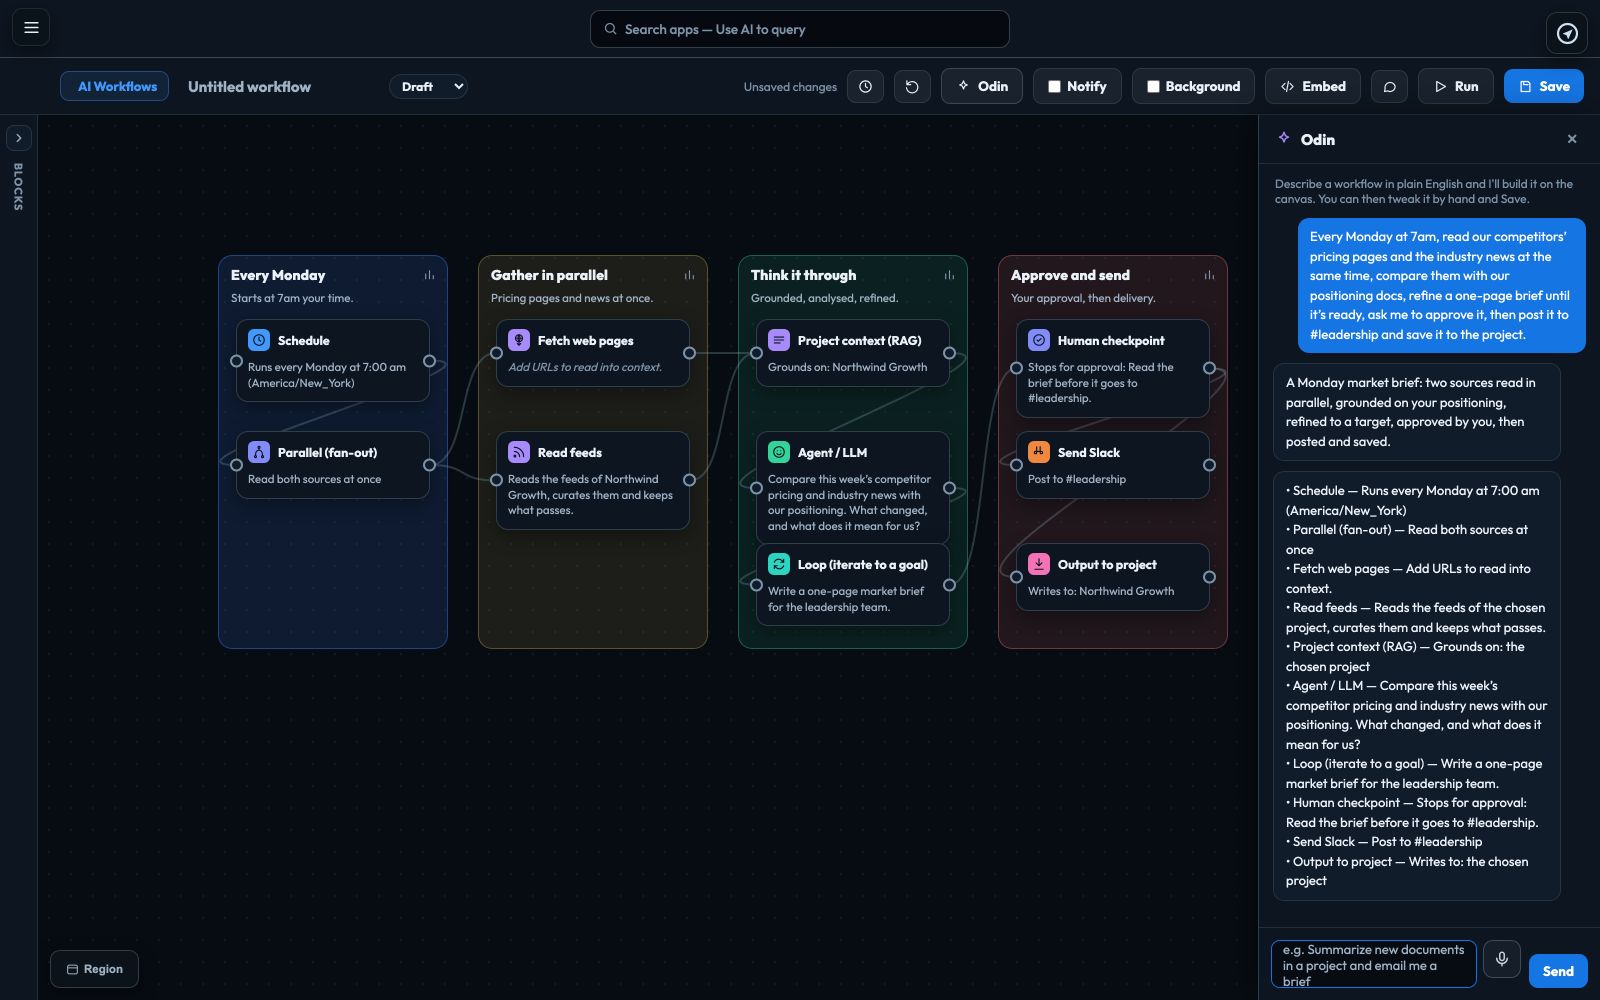
Task: Open stats for Every Monday group
Action: click(x=429, y=275)
